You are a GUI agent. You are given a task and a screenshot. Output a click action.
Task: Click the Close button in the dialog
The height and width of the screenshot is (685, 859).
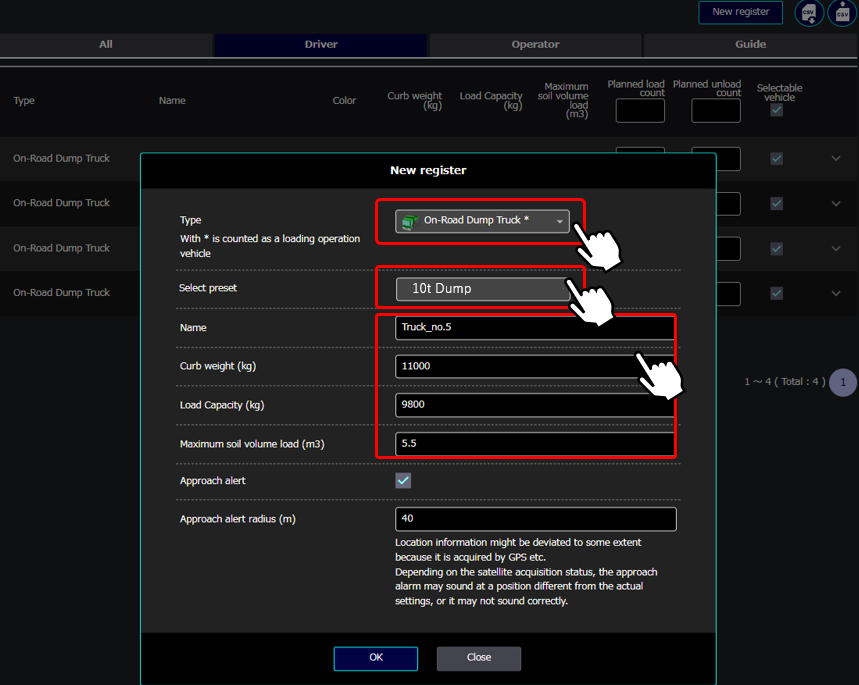tap(478, 658)
